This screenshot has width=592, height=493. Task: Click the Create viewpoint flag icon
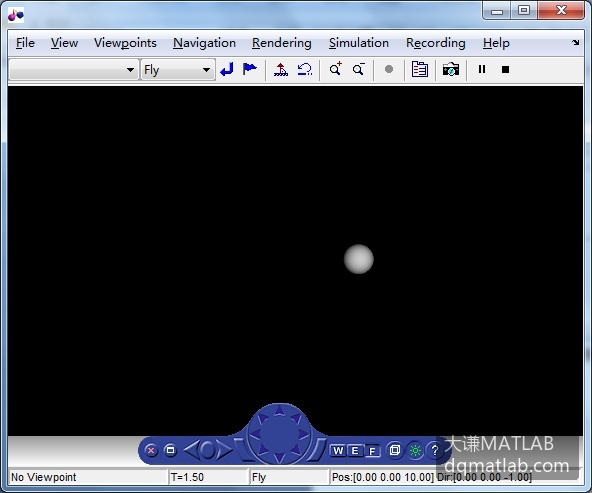250,69
